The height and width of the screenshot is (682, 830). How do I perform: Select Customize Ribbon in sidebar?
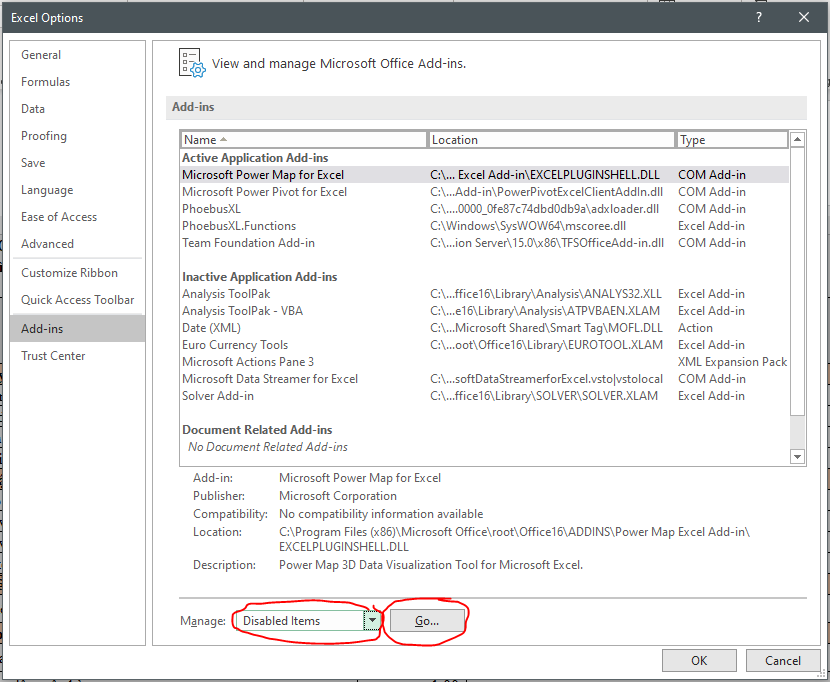[x=69, y=273]
